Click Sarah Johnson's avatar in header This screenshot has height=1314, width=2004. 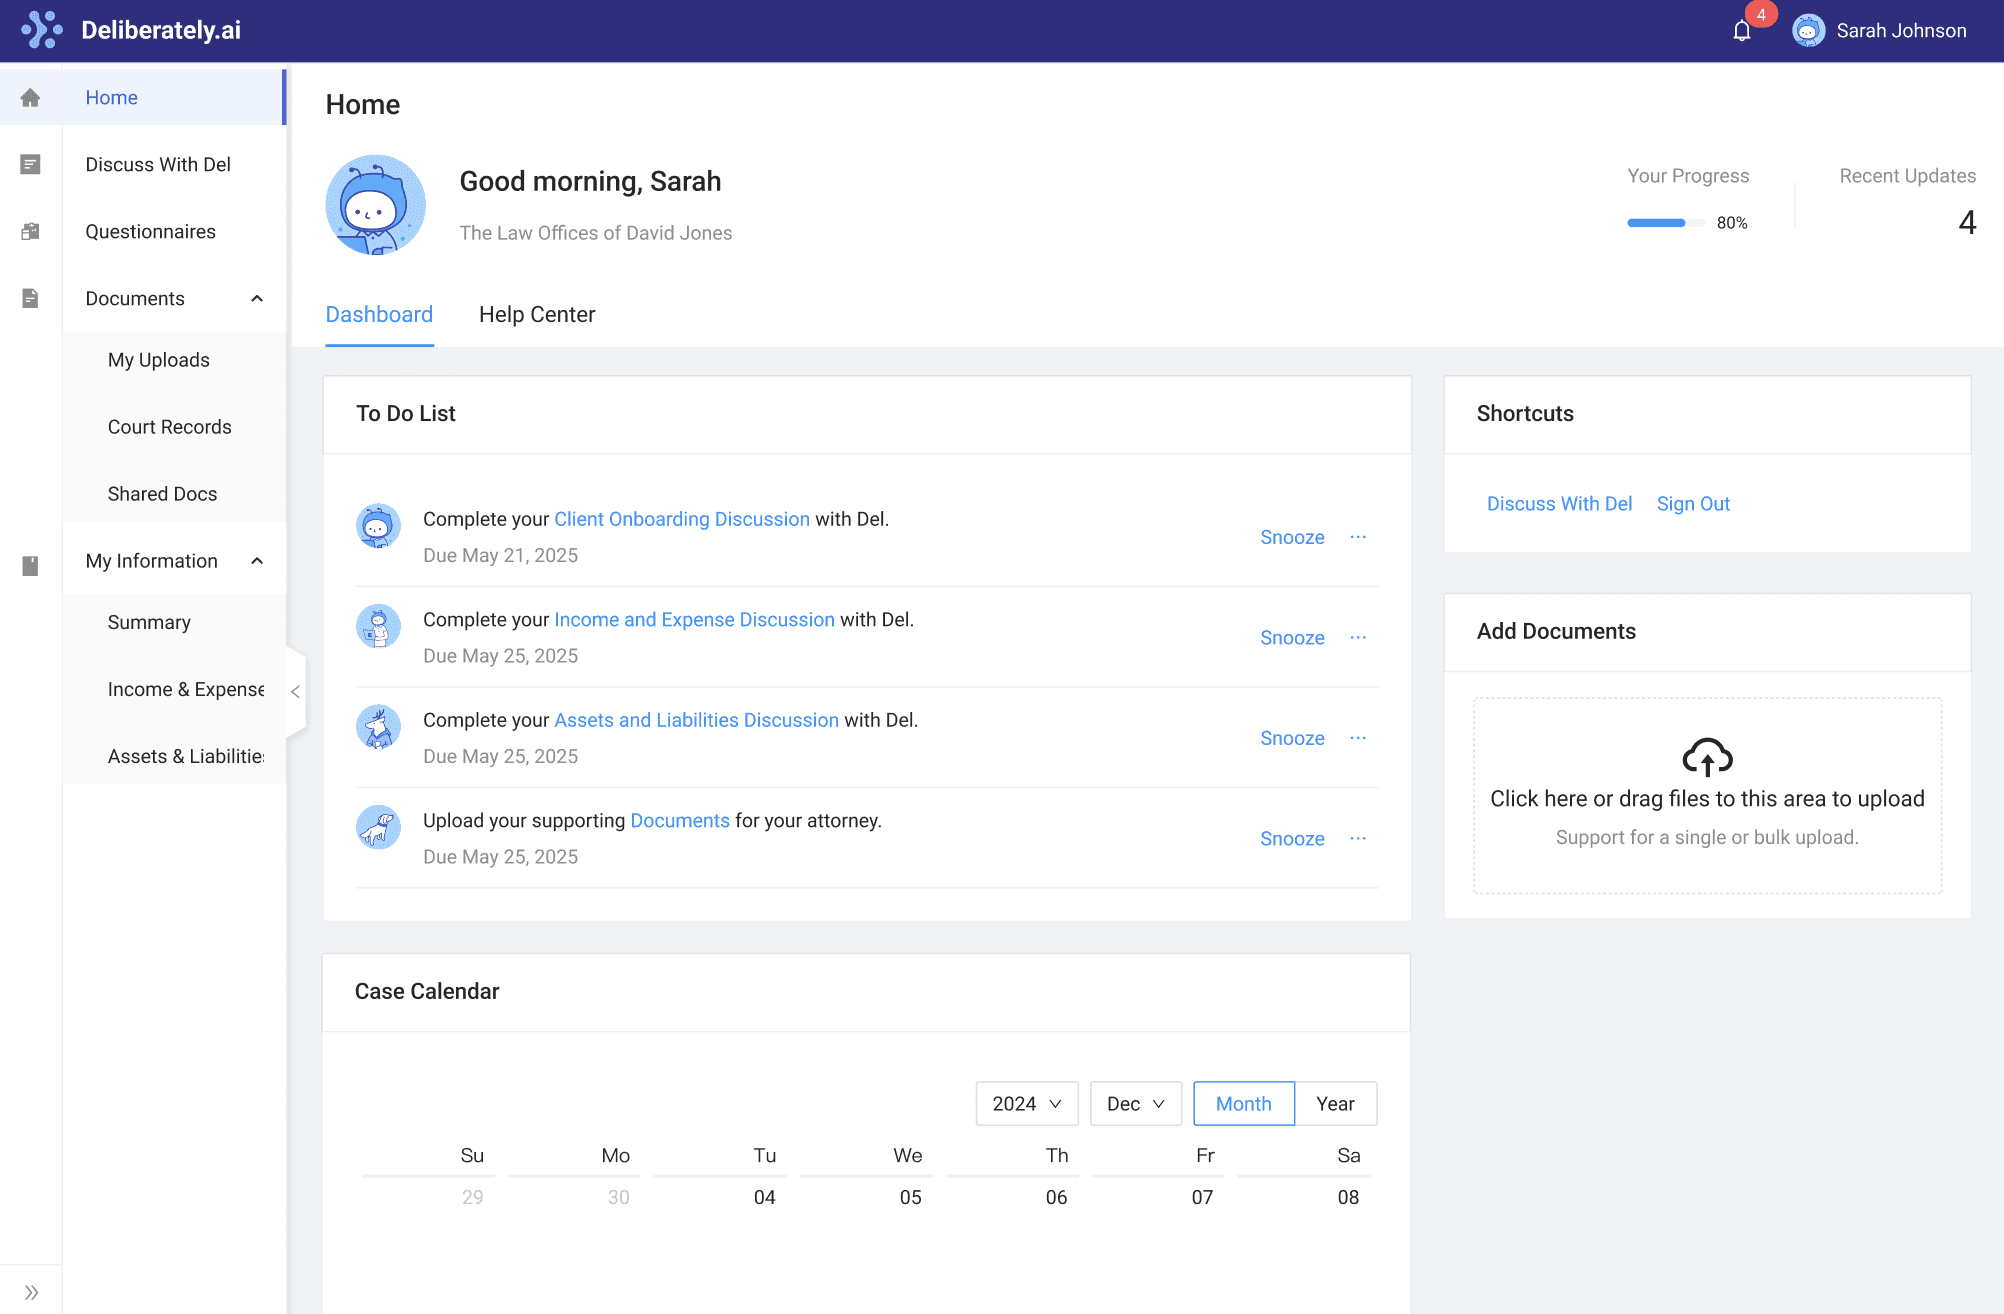click(x=1808, y=30)
